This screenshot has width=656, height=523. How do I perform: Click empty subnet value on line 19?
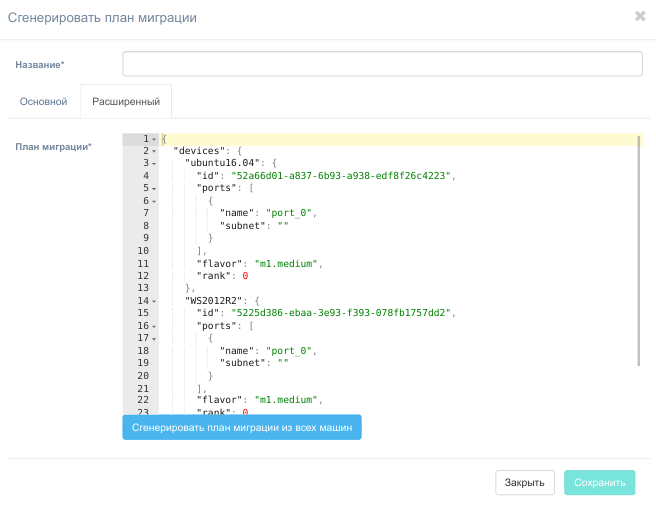coord(283,363)
